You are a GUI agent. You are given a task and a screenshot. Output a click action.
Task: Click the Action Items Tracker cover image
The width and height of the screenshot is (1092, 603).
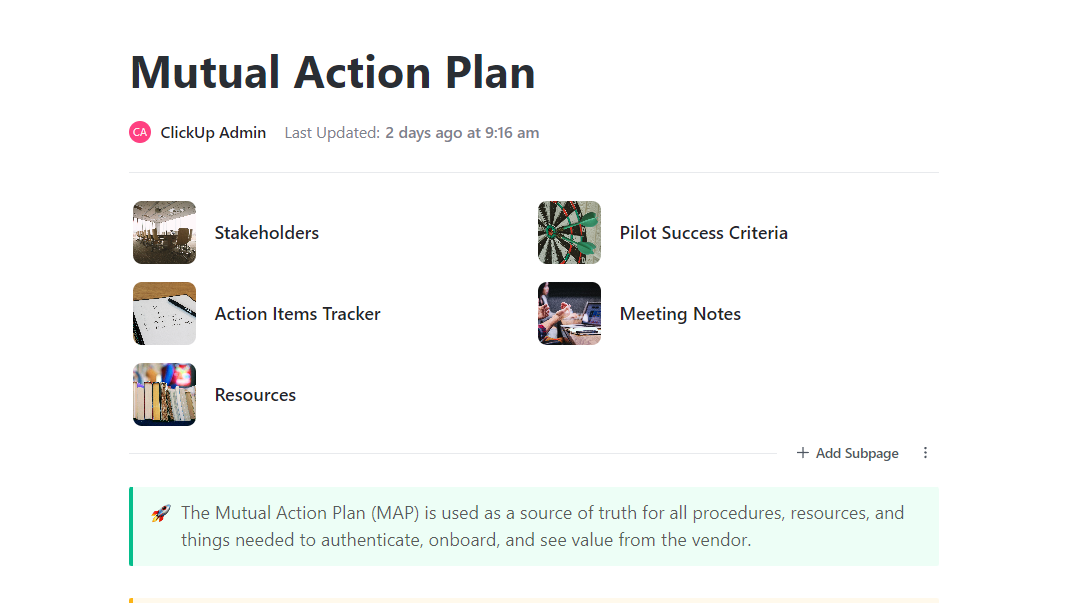coord(164,313)
